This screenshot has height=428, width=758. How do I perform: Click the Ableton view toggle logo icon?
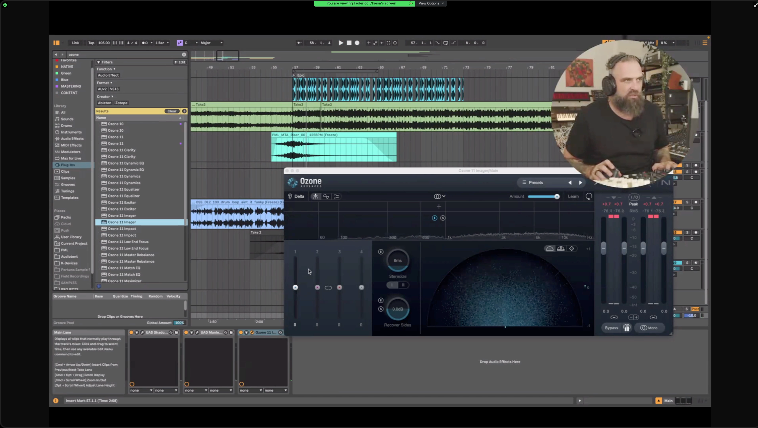tap(57, 43)
